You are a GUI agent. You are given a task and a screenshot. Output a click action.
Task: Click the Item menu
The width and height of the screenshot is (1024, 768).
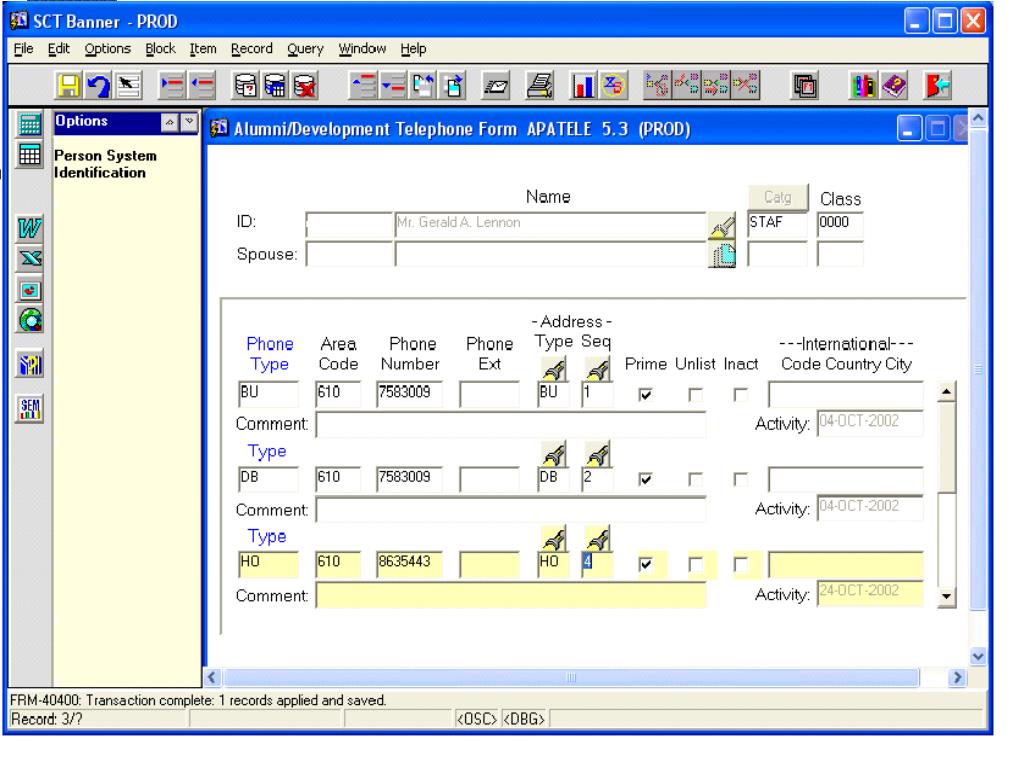click(202, 49)
